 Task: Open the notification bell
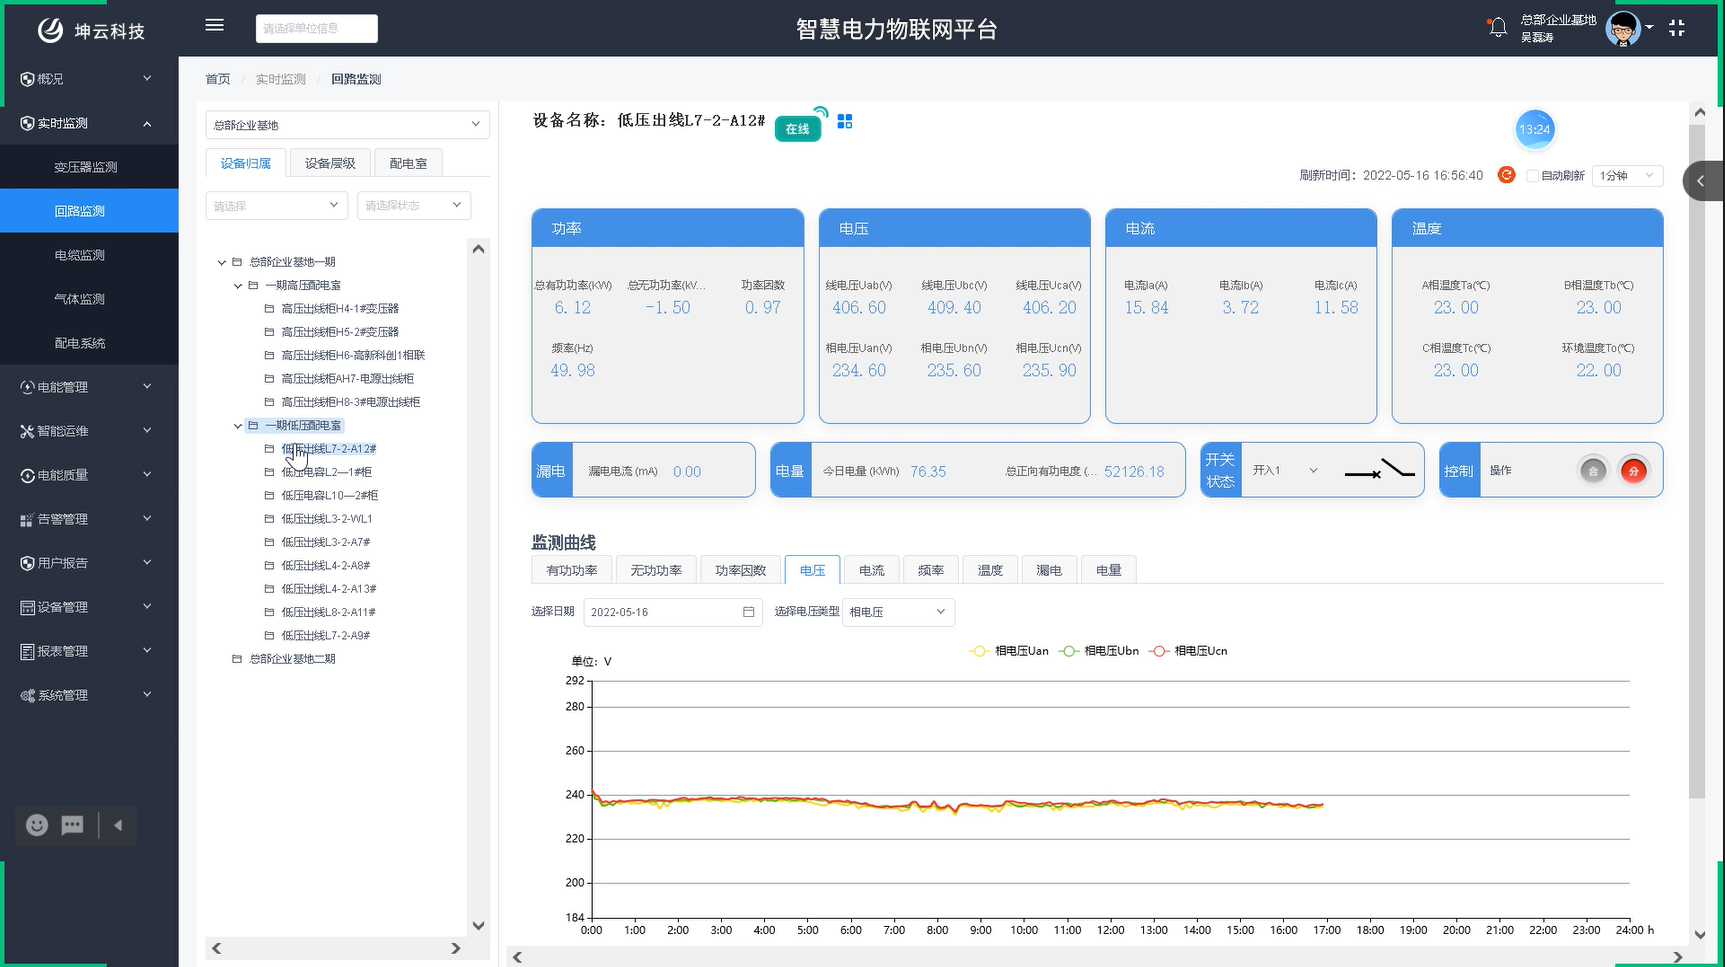[x=1497, y=28]
